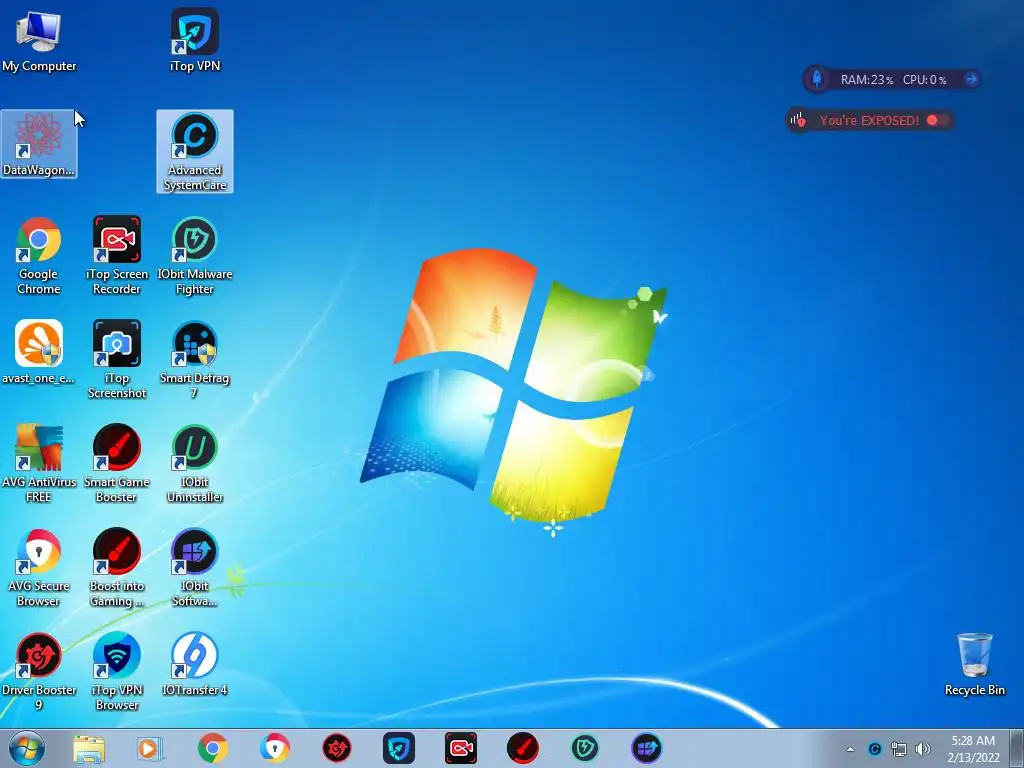Launch AVG Secure Browser from the taskbar
Viewport: 1024px width, 768px height.
pos(274,748)
